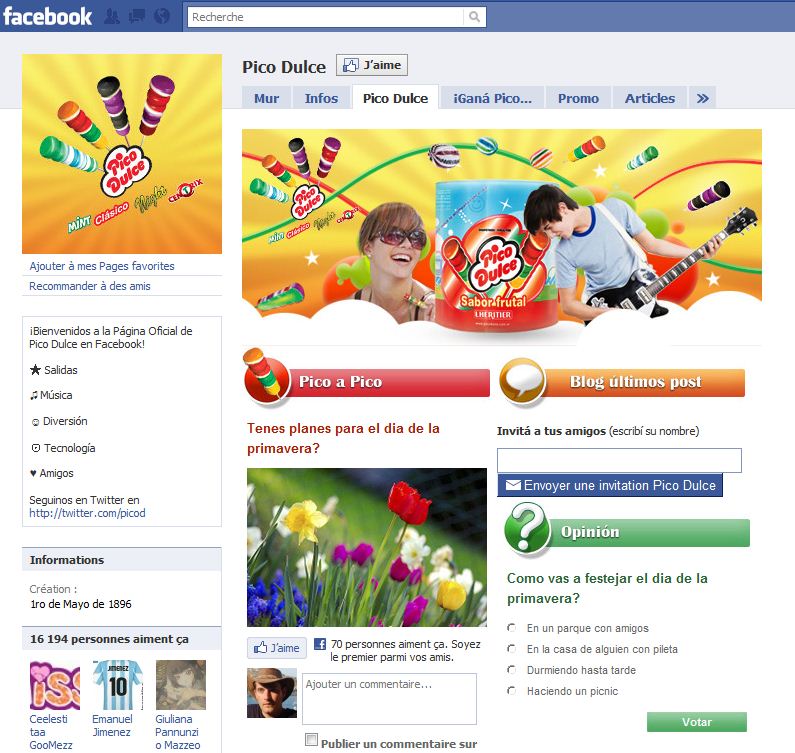The height and width of the screenshot is (753, 795).
Task: Click the invite friend name field
Action: pos(619,460)
